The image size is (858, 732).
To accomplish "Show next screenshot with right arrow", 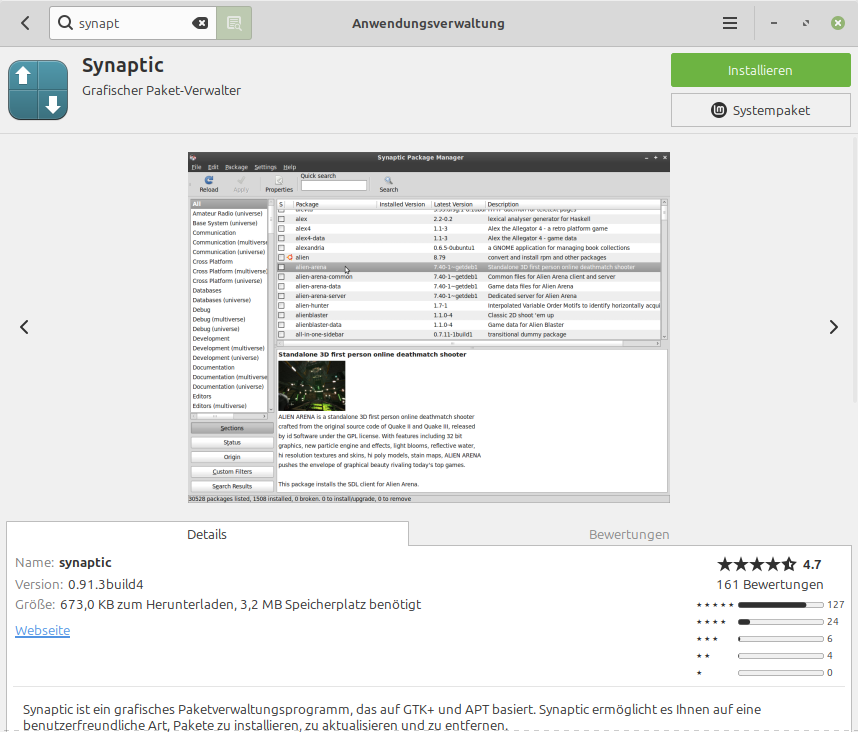I will (x=833, y=327).
